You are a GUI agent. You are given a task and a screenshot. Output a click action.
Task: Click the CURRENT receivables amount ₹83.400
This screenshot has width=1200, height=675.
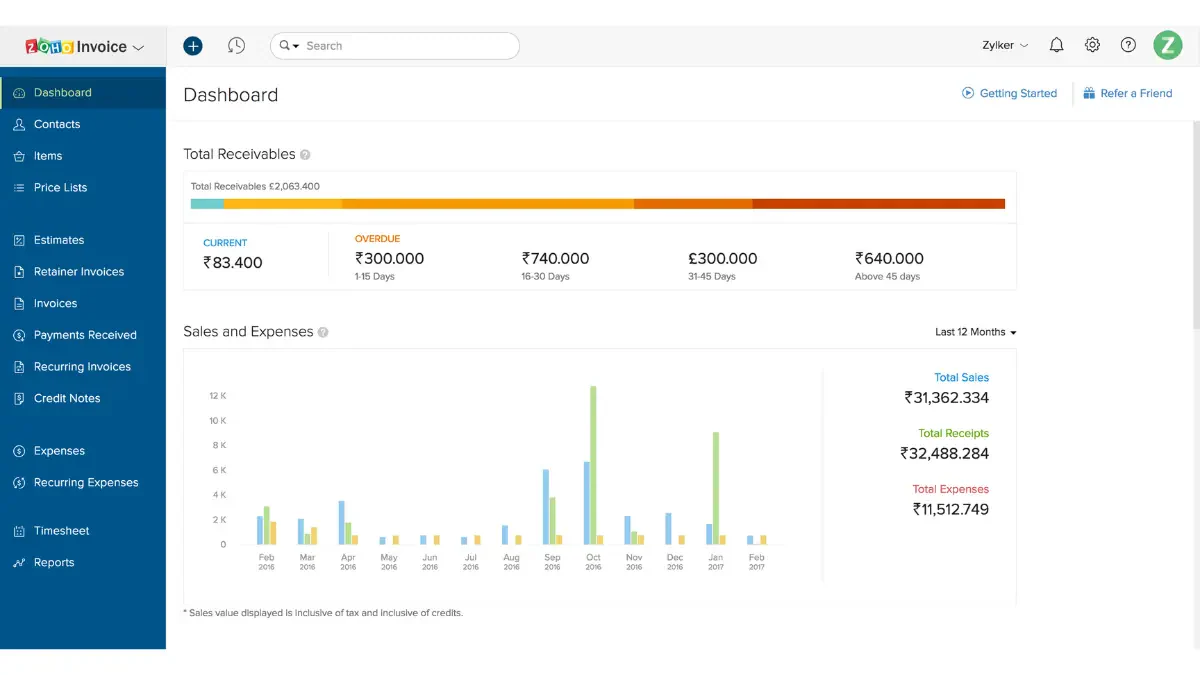tap(233, 263)
